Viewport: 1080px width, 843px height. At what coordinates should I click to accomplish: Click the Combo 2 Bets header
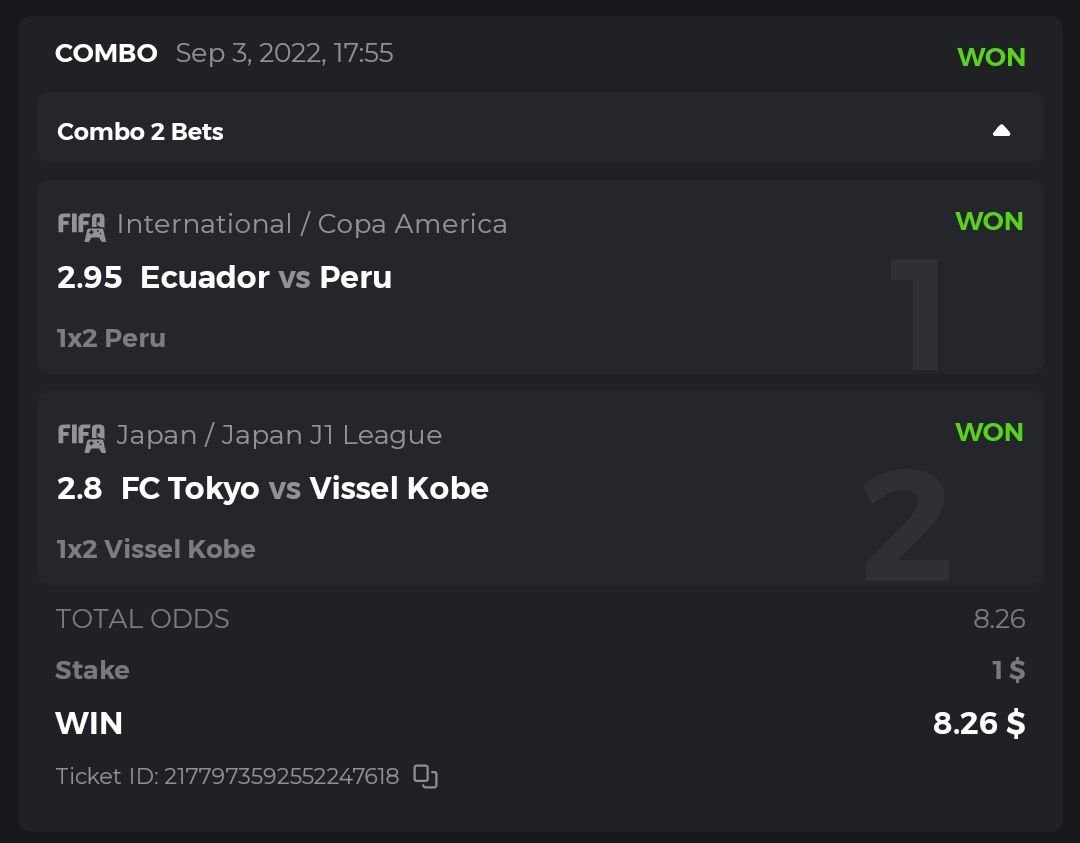tap(140, 132)
